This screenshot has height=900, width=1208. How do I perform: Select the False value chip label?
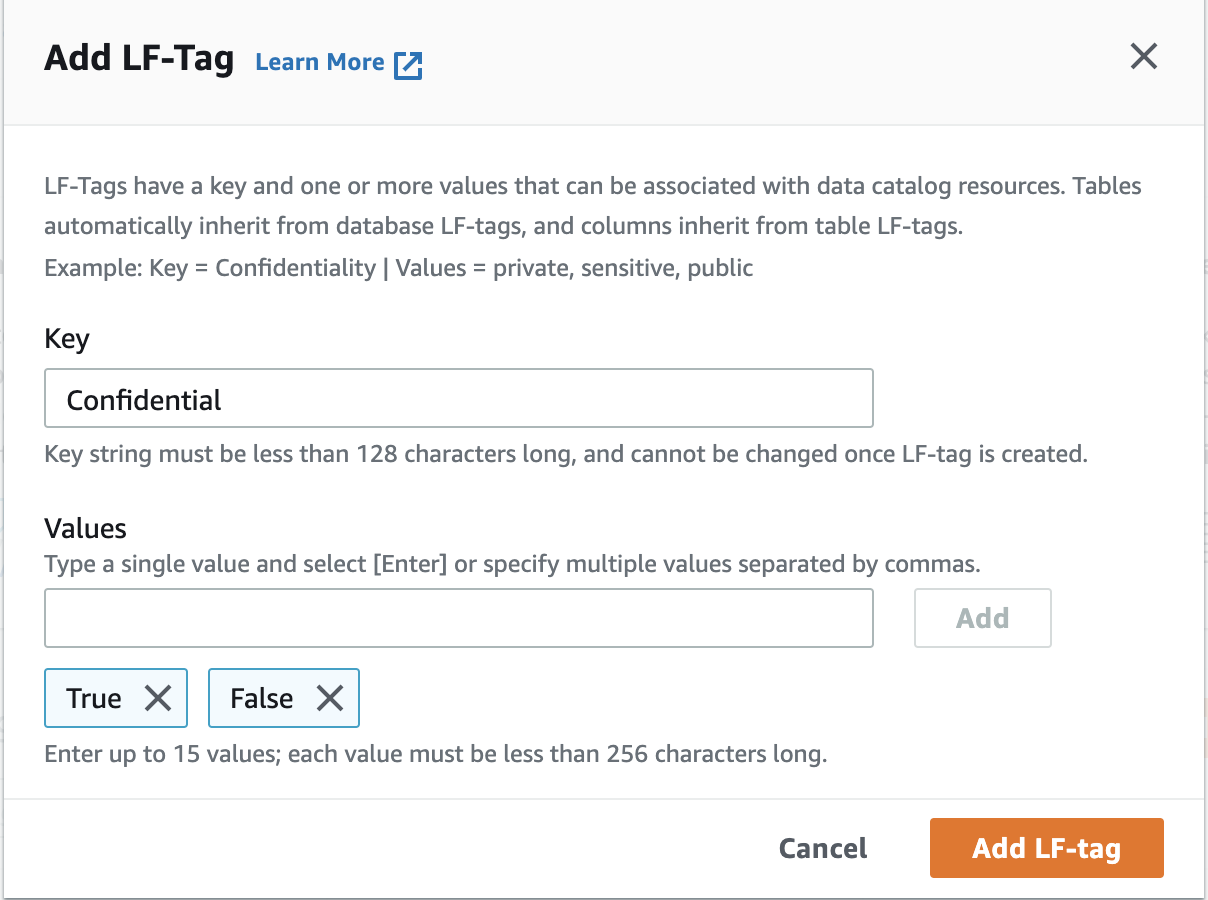coord(261,698)
